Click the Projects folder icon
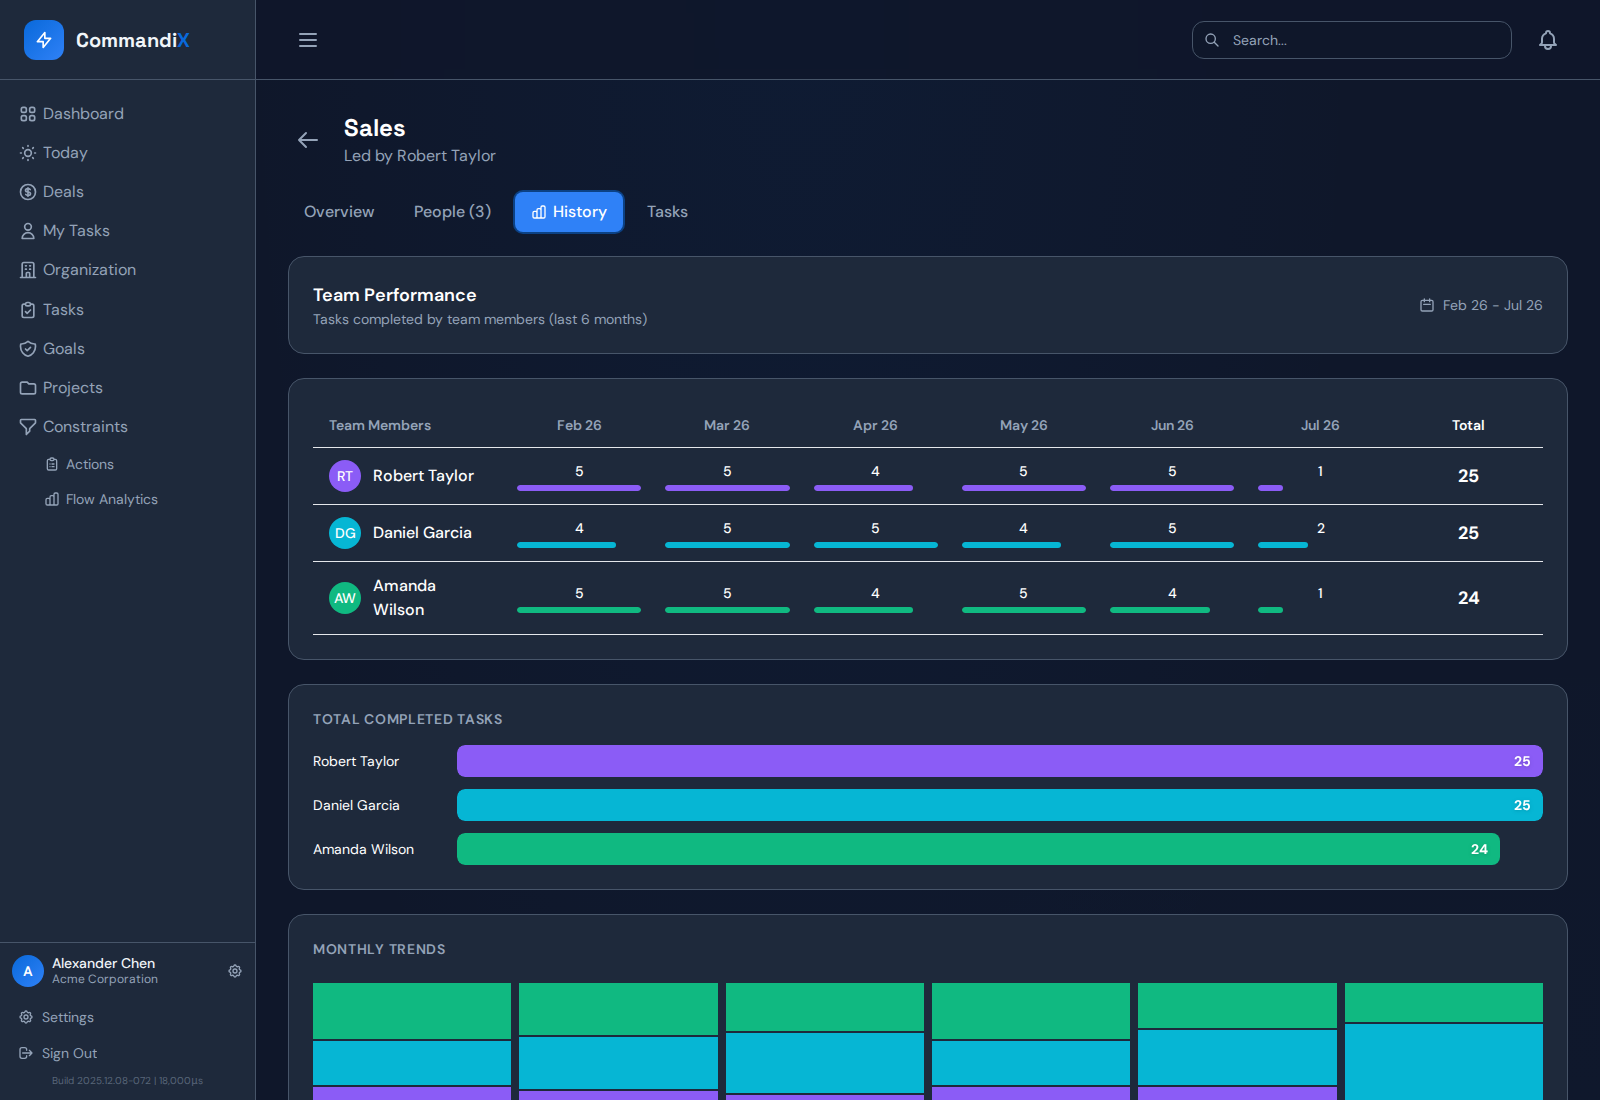 (28, 388)
